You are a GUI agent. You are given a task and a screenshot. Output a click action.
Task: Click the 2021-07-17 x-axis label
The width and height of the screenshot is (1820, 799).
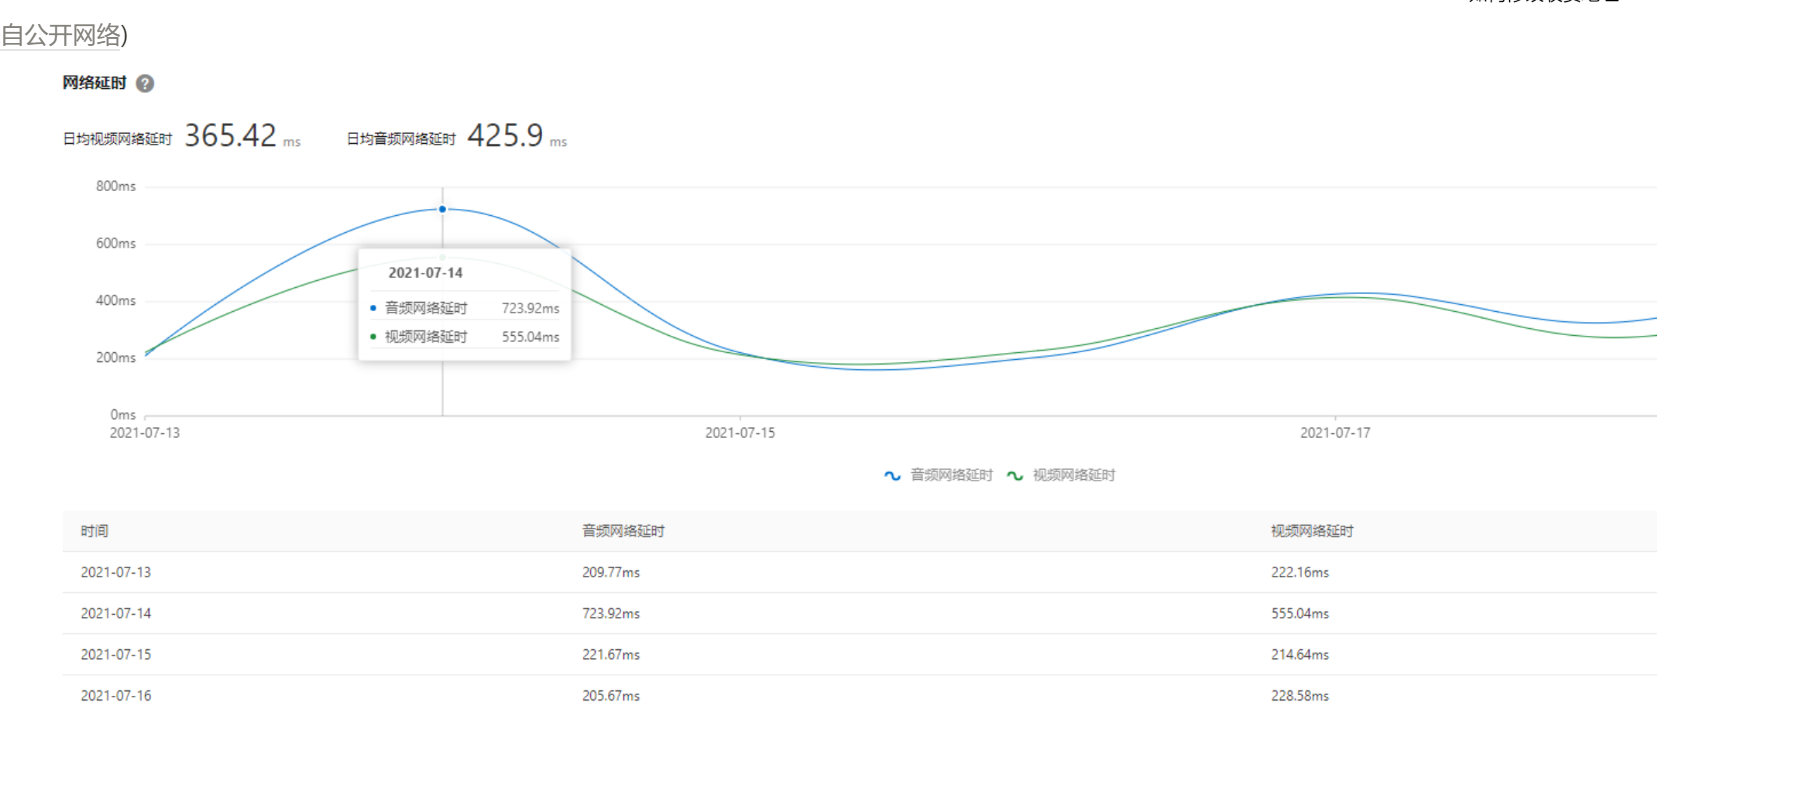(x=1335, y=433)
